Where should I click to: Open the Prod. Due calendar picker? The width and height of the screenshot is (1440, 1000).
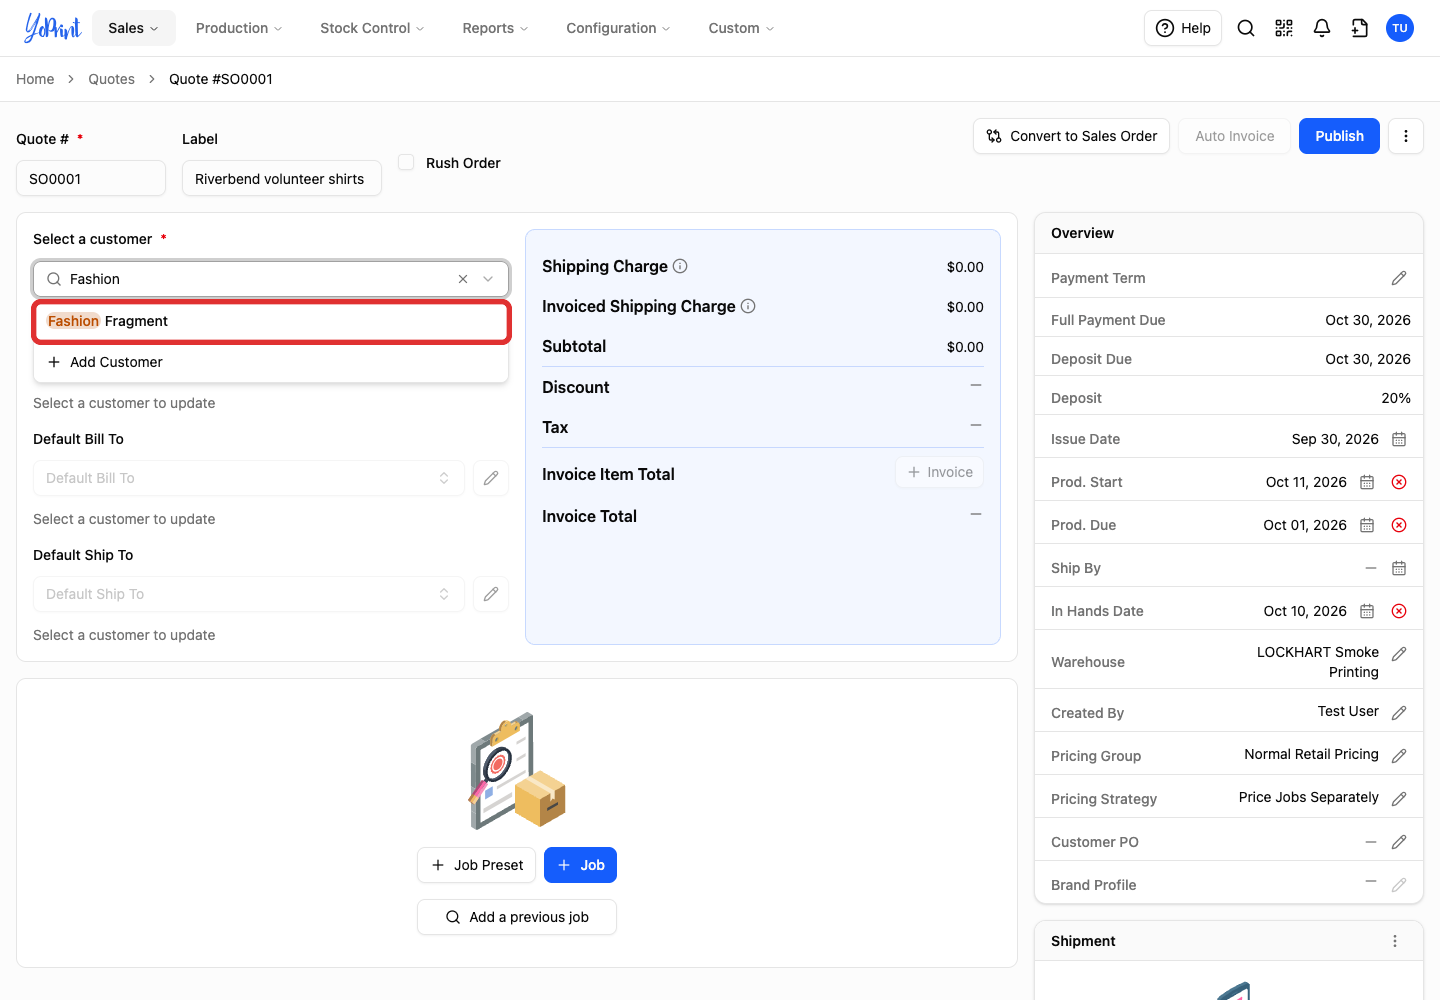point(1367,525)
